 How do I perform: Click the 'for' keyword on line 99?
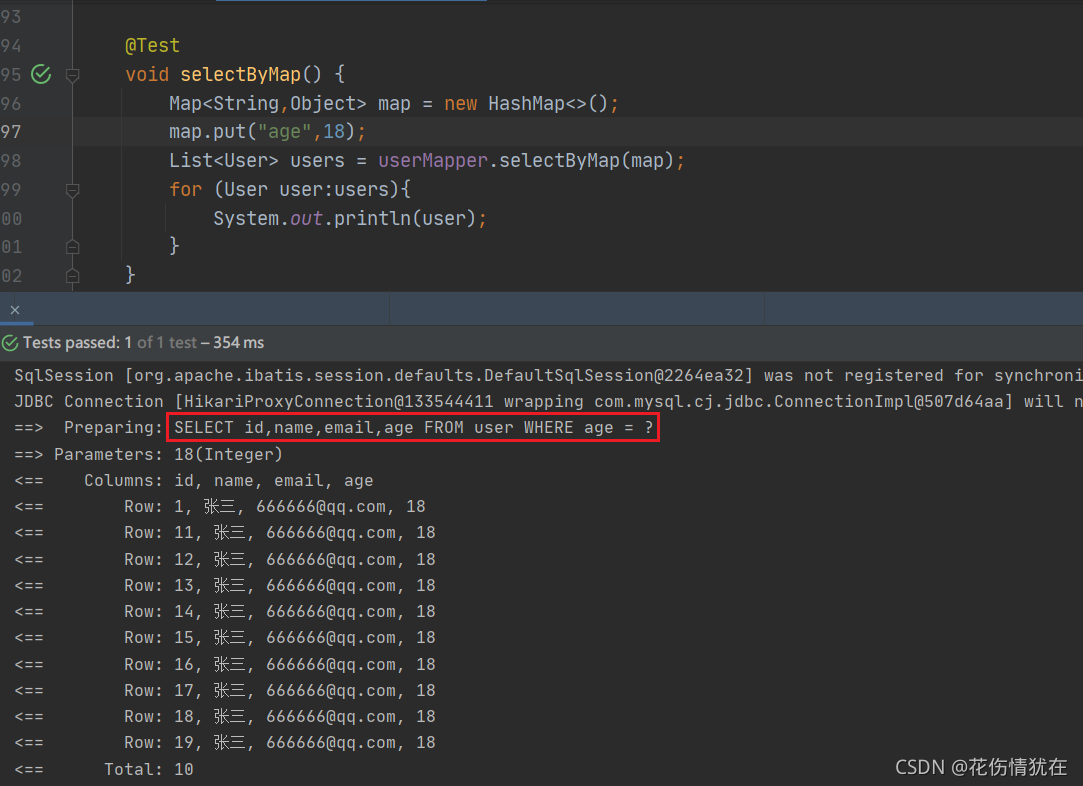[x=186, y=190]
